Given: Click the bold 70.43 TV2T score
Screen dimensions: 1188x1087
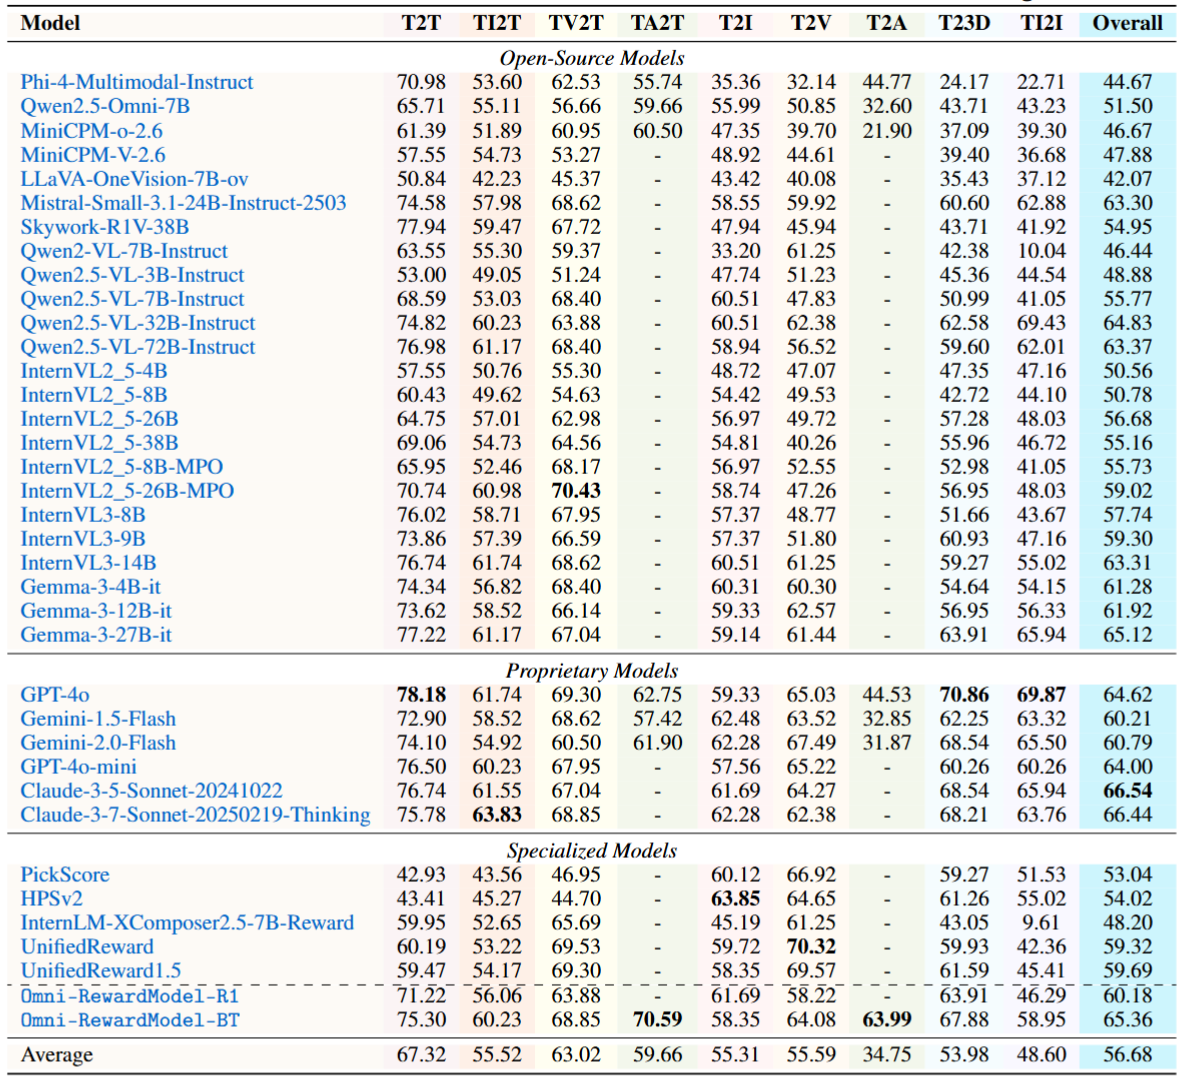Looking at the screenshot, I should (576, 491).
